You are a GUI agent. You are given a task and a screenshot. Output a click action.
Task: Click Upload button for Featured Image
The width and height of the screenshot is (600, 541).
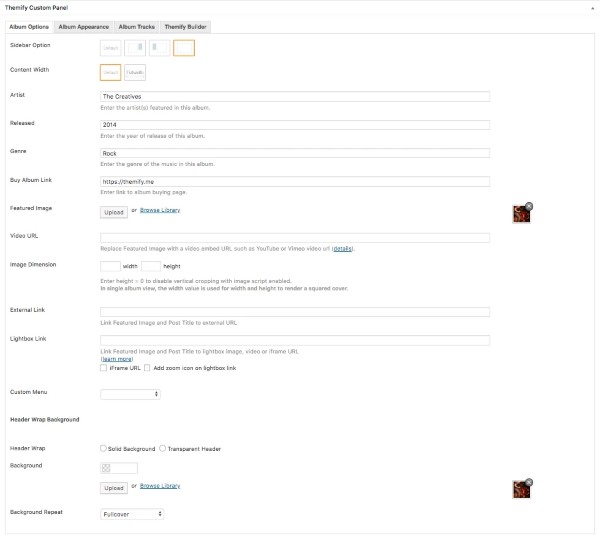[113, 212]
